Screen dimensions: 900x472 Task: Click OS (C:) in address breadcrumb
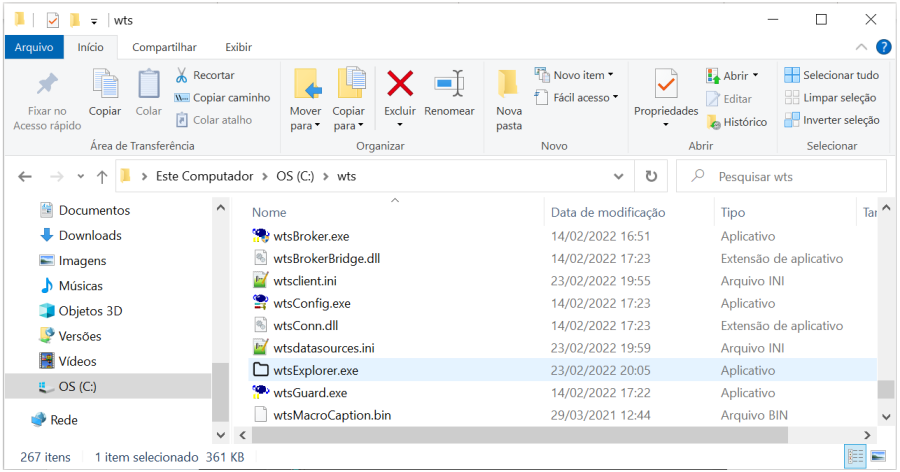click(x=295, y=176)
